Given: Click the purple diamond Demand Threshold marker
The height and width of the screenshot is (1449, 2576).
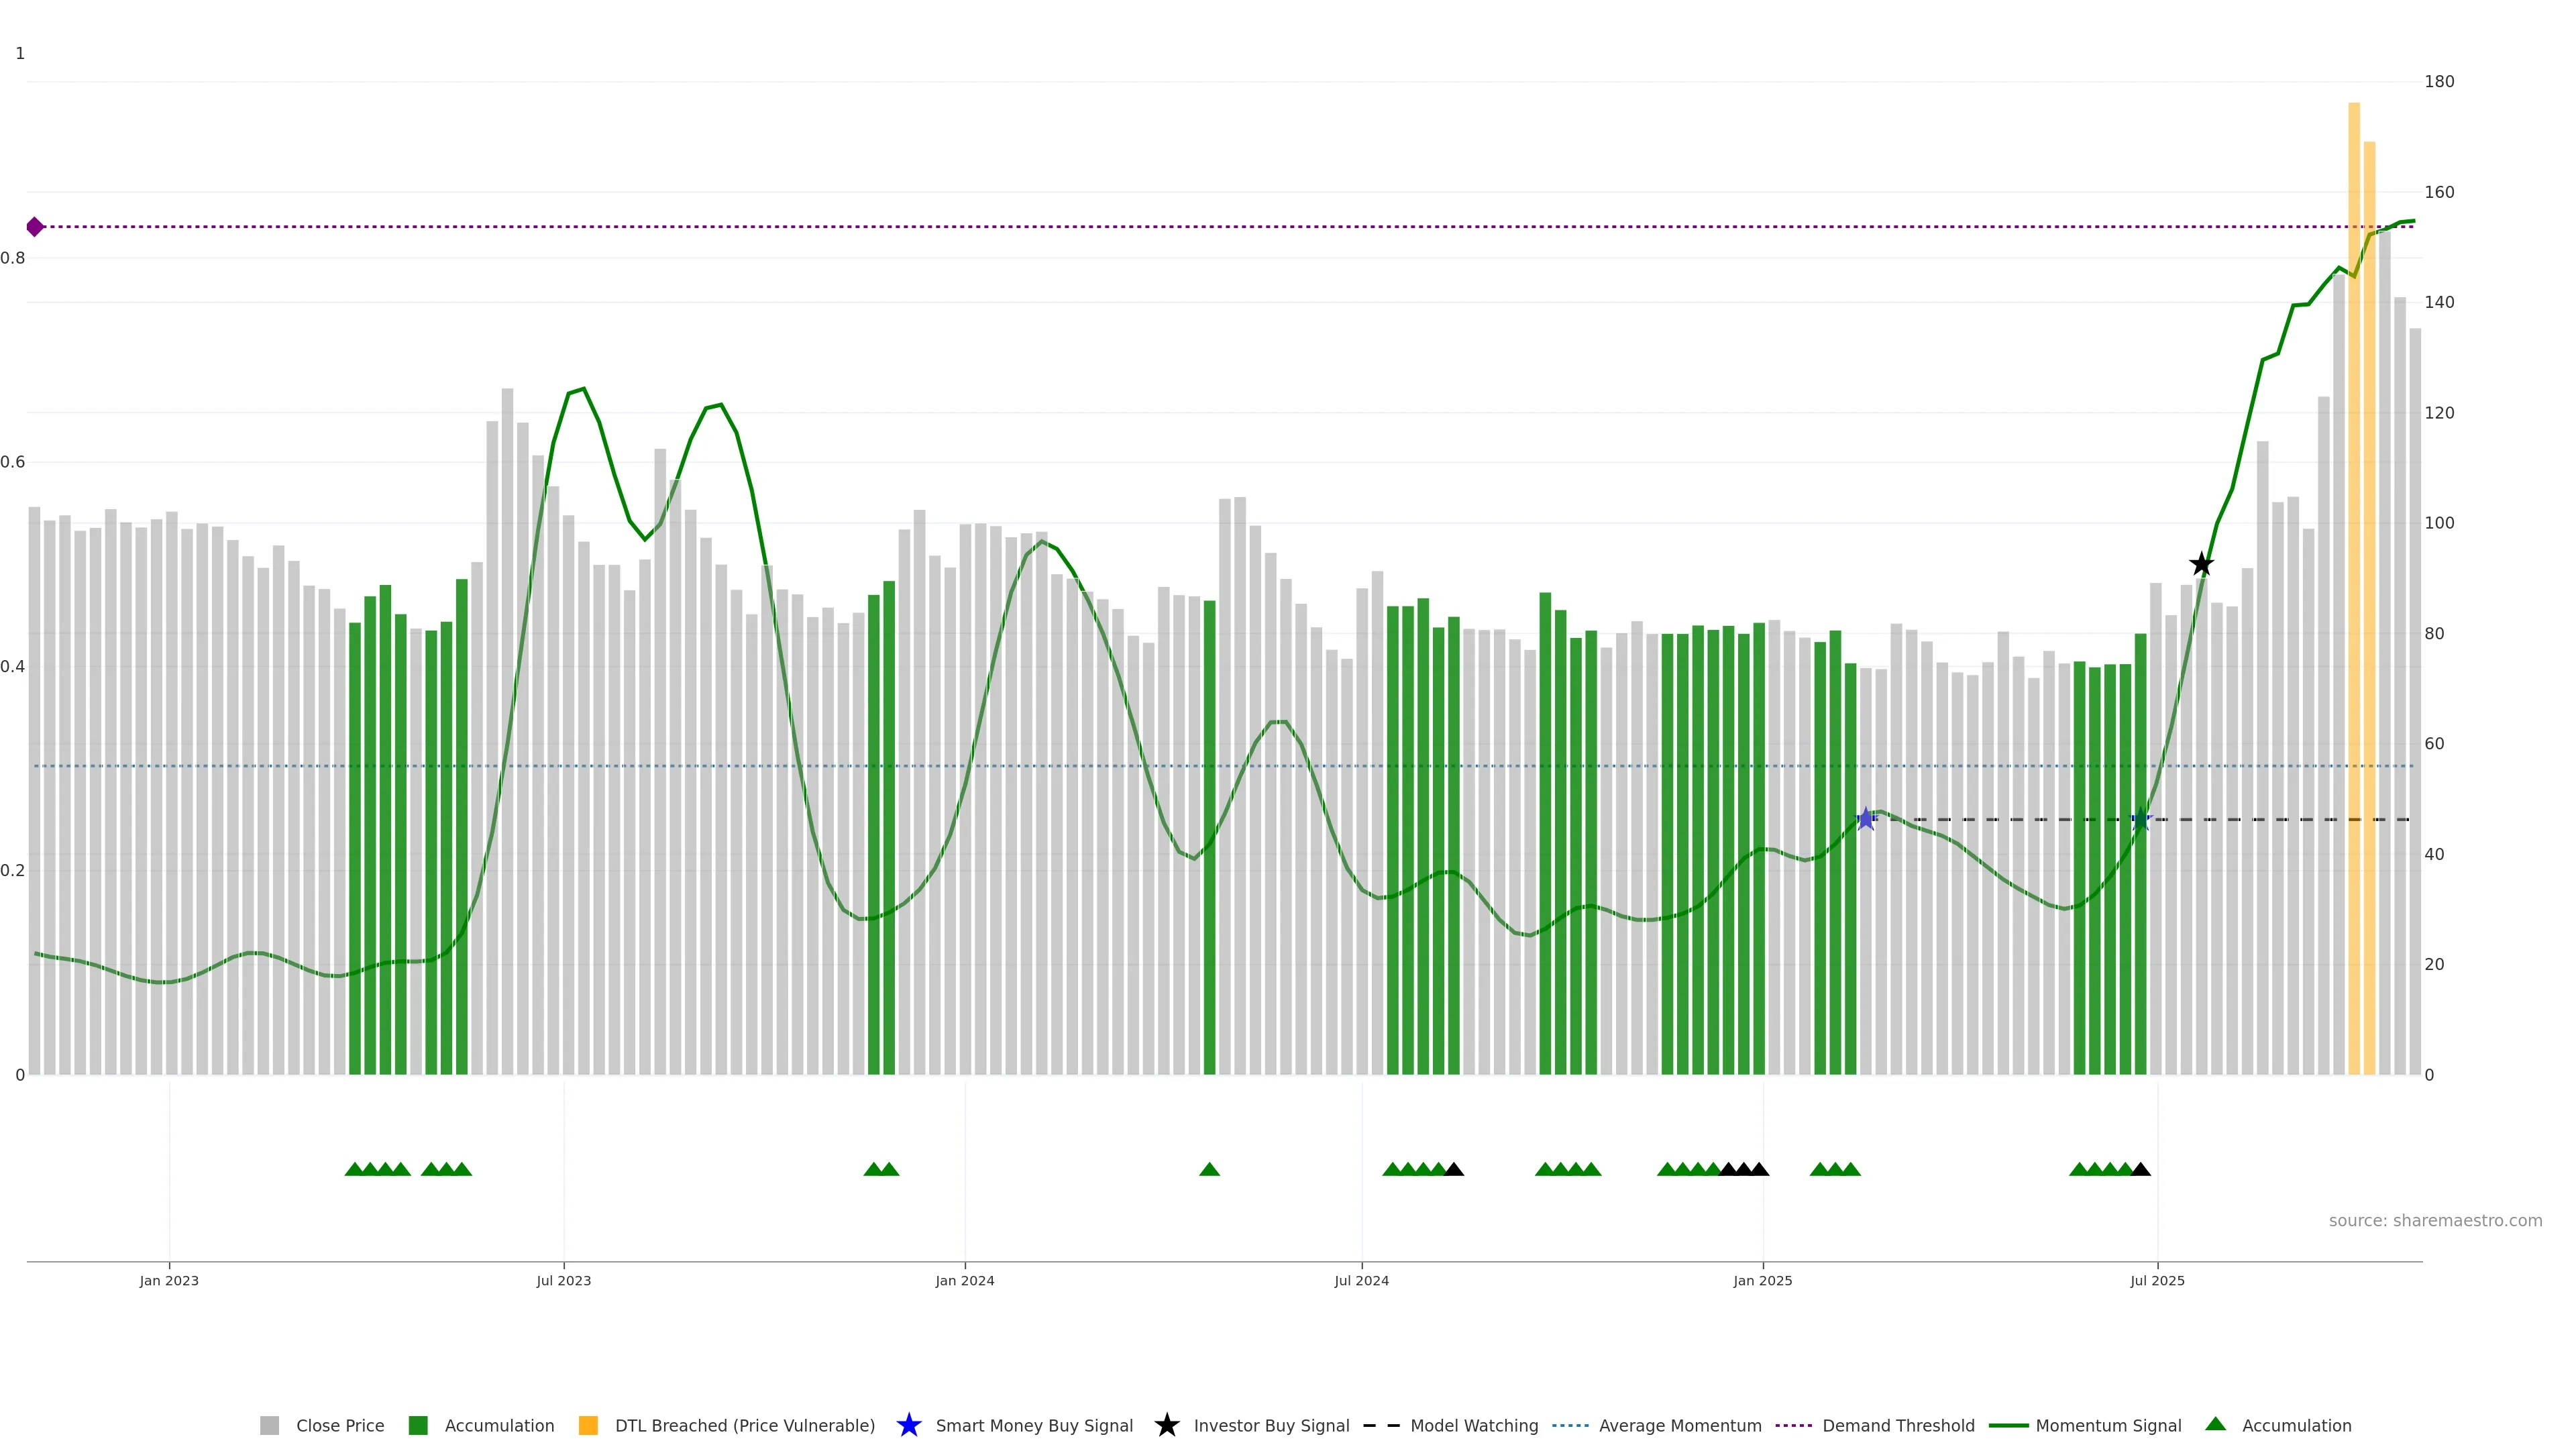Looking at the screenshot, I should [x=35, y=227].
